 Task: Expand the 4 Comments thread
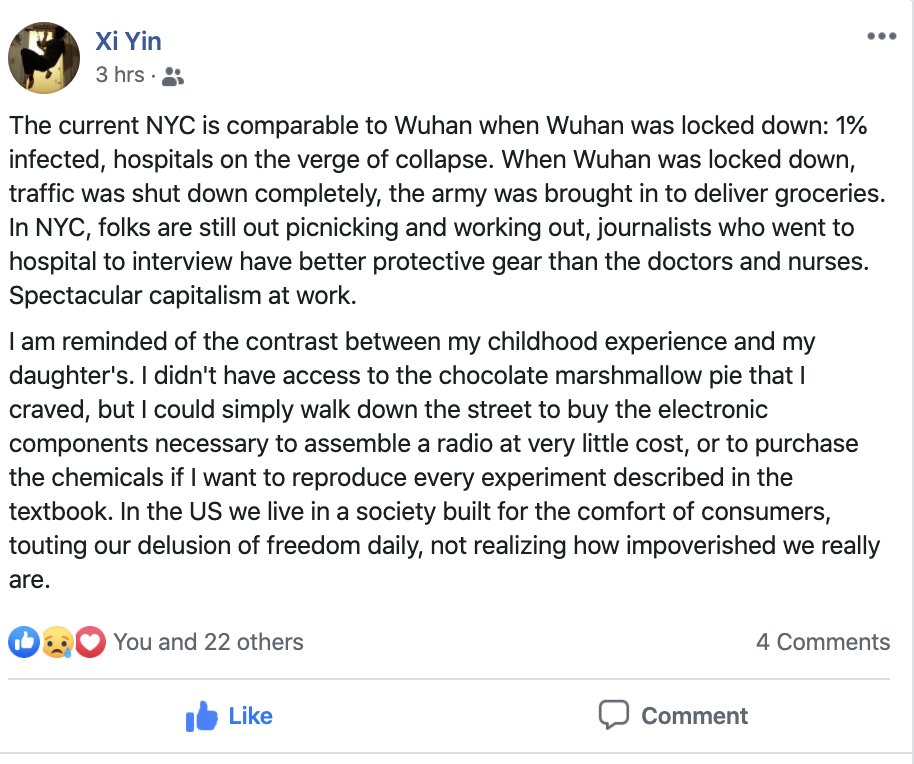(822, 642)
